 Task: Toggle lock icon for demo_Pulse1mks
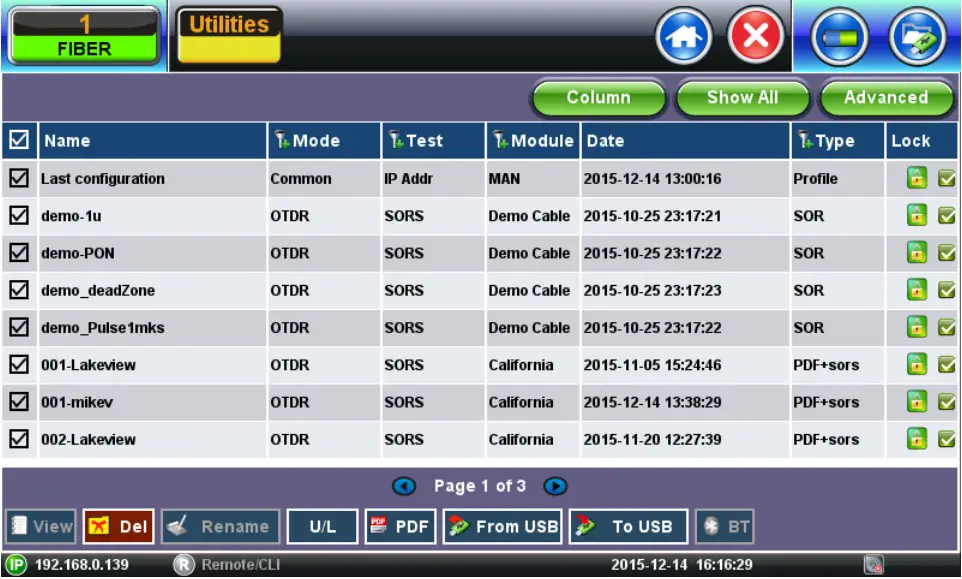pos(917,328)
